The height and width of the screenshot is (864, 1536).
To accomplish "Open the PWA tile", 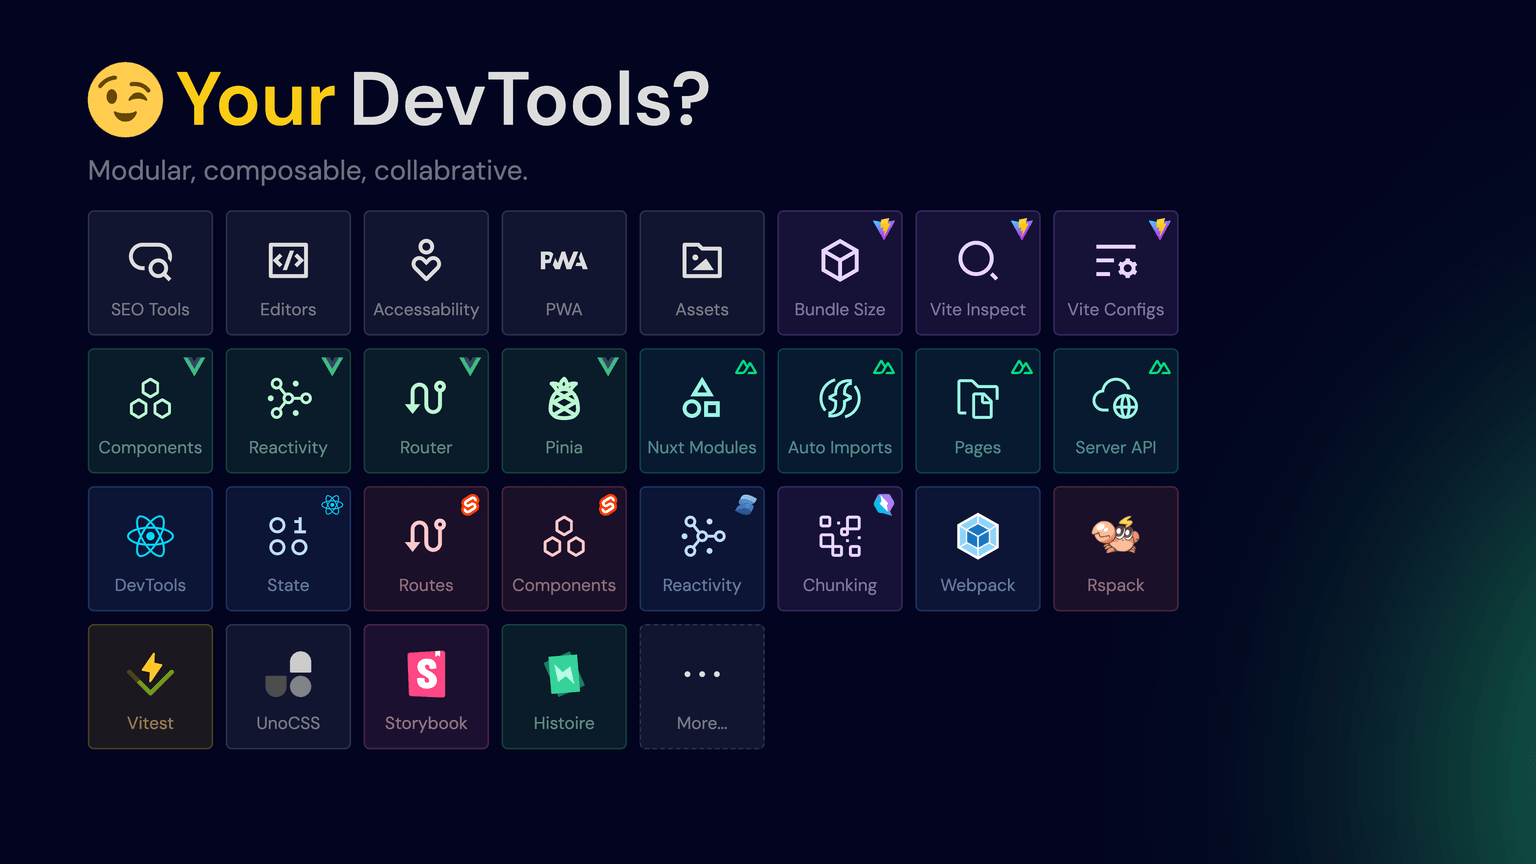I will pyautogui.click(x=564, y=272).
